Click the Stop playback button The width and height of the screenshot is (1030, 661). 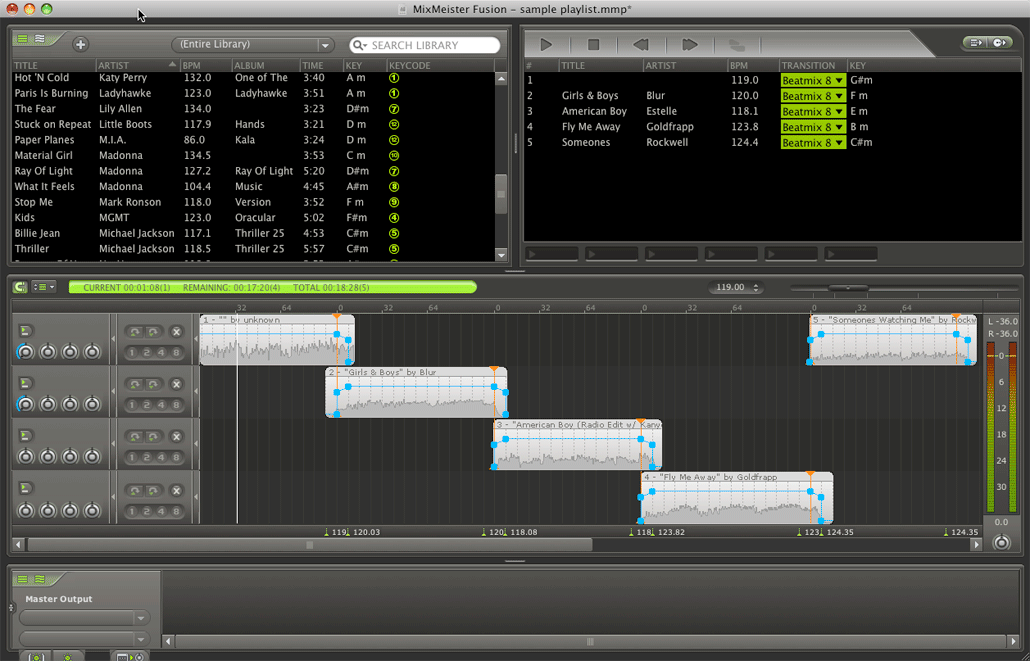[x=593, y=45]
